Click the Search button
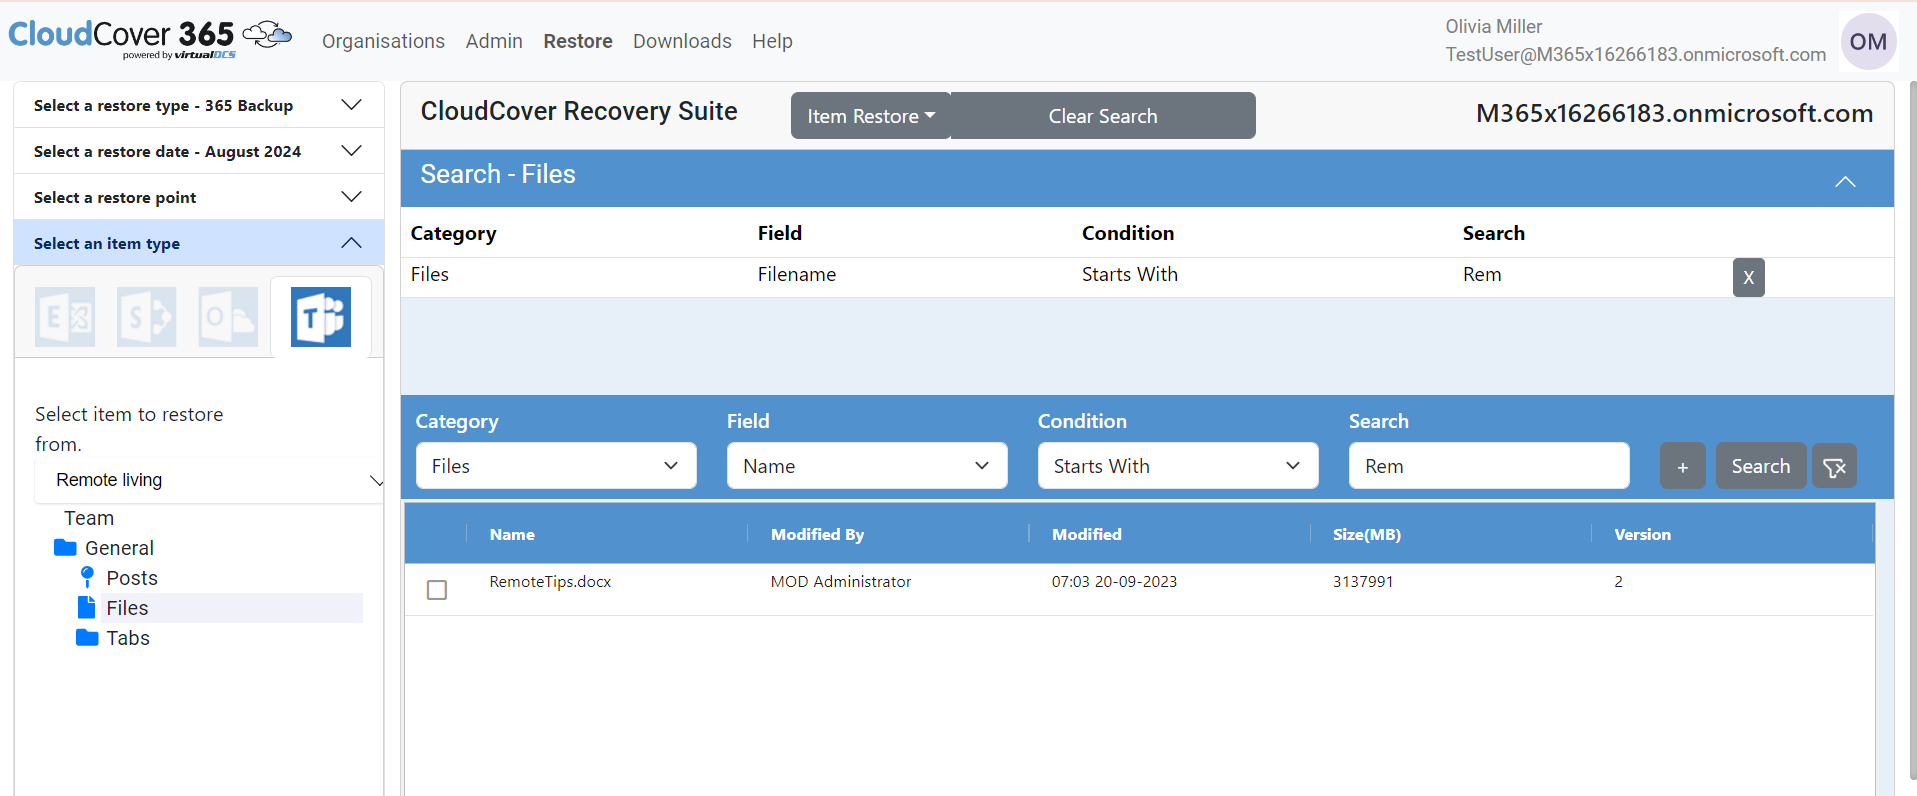 [1761, 466]
